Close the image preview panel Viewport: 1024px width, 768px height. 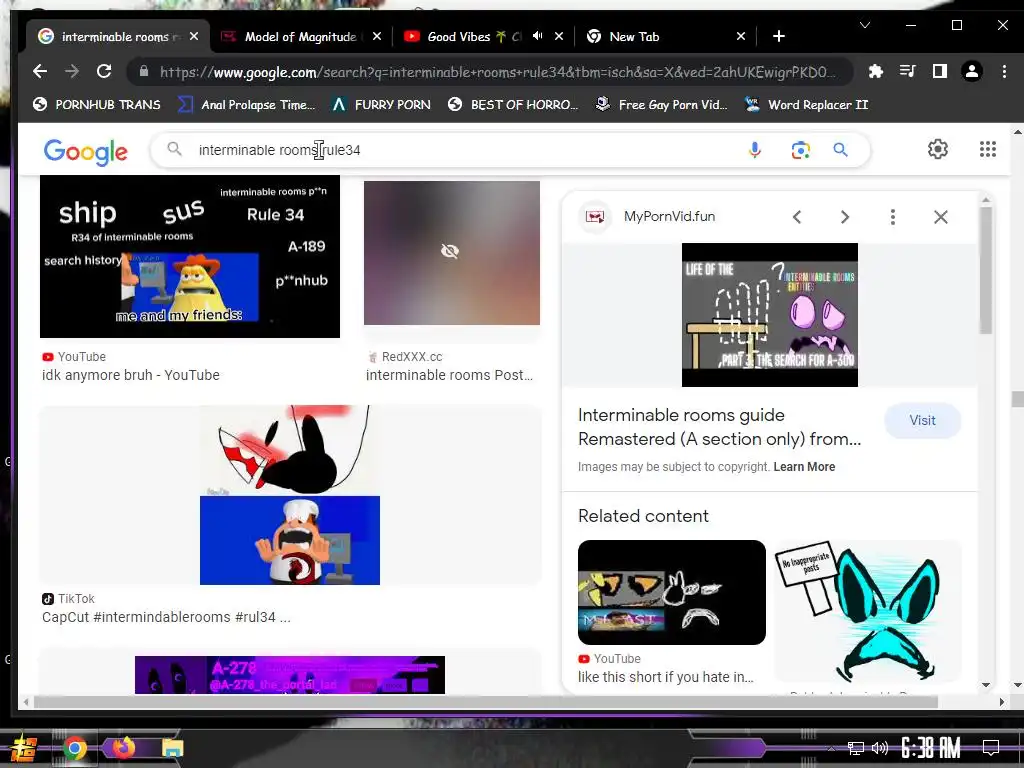[940, 217]
